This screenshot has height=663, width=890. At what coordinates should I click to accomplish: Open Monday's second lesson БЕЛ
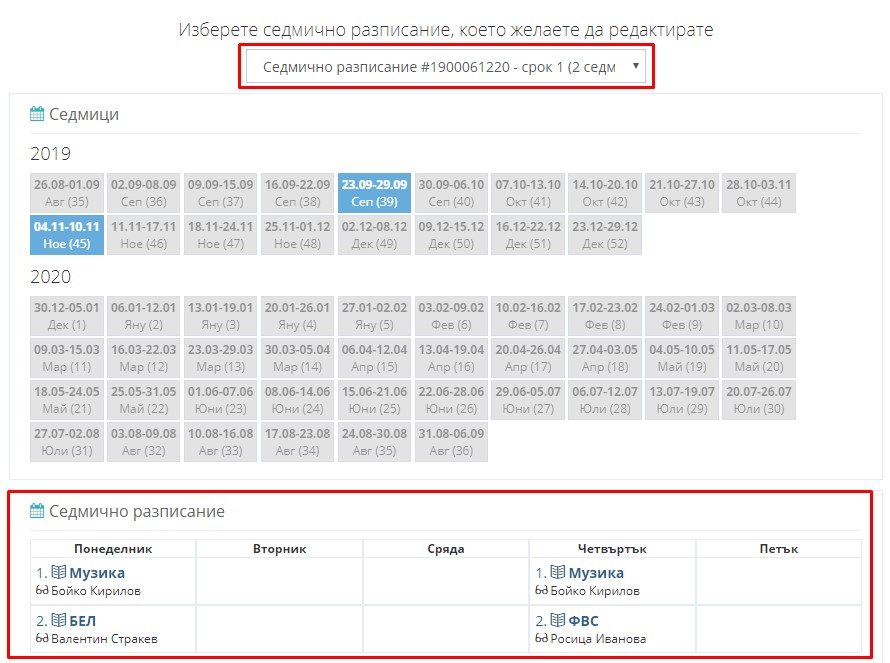coord(82,620)
